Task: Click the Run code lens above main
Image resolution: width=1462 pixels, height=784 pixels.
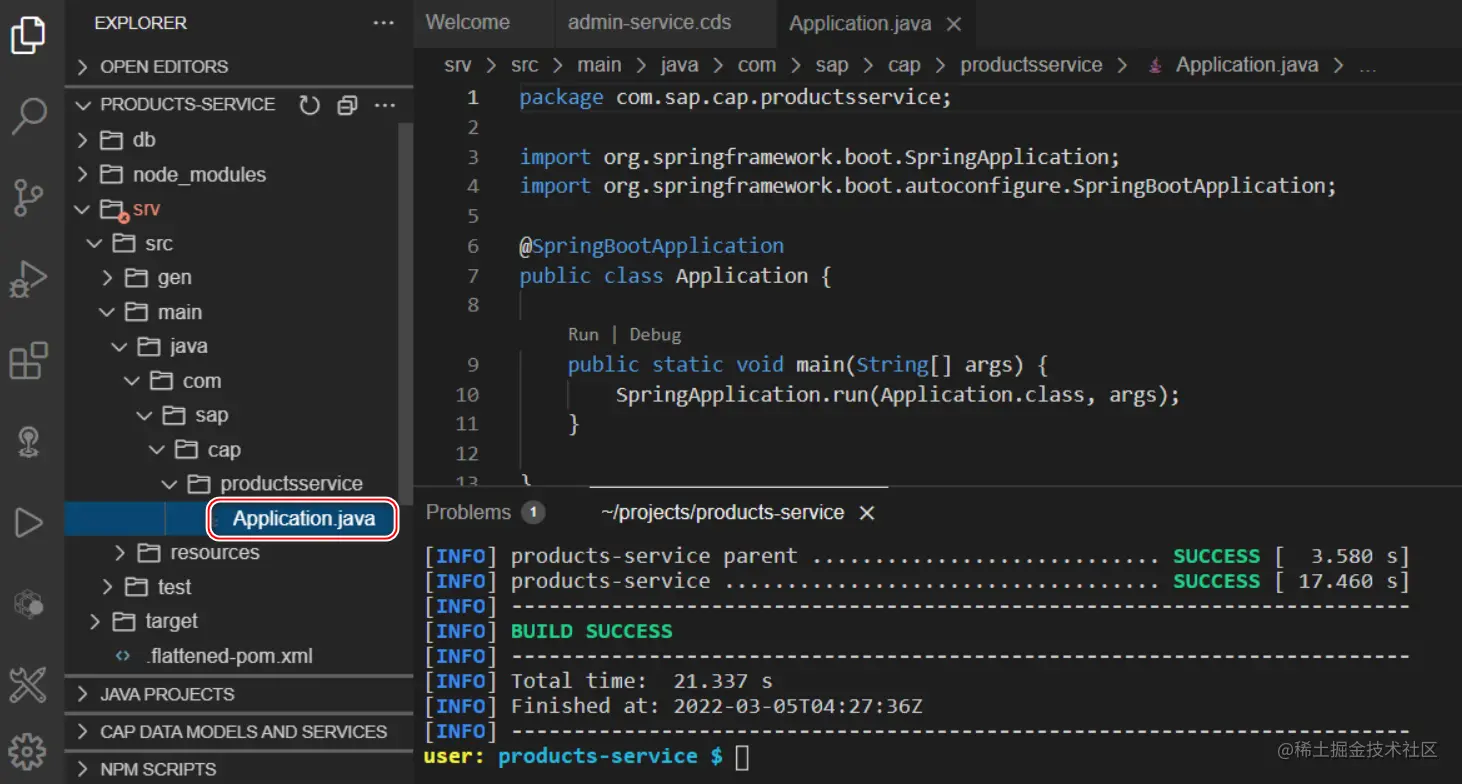Action: click(583, 335)
